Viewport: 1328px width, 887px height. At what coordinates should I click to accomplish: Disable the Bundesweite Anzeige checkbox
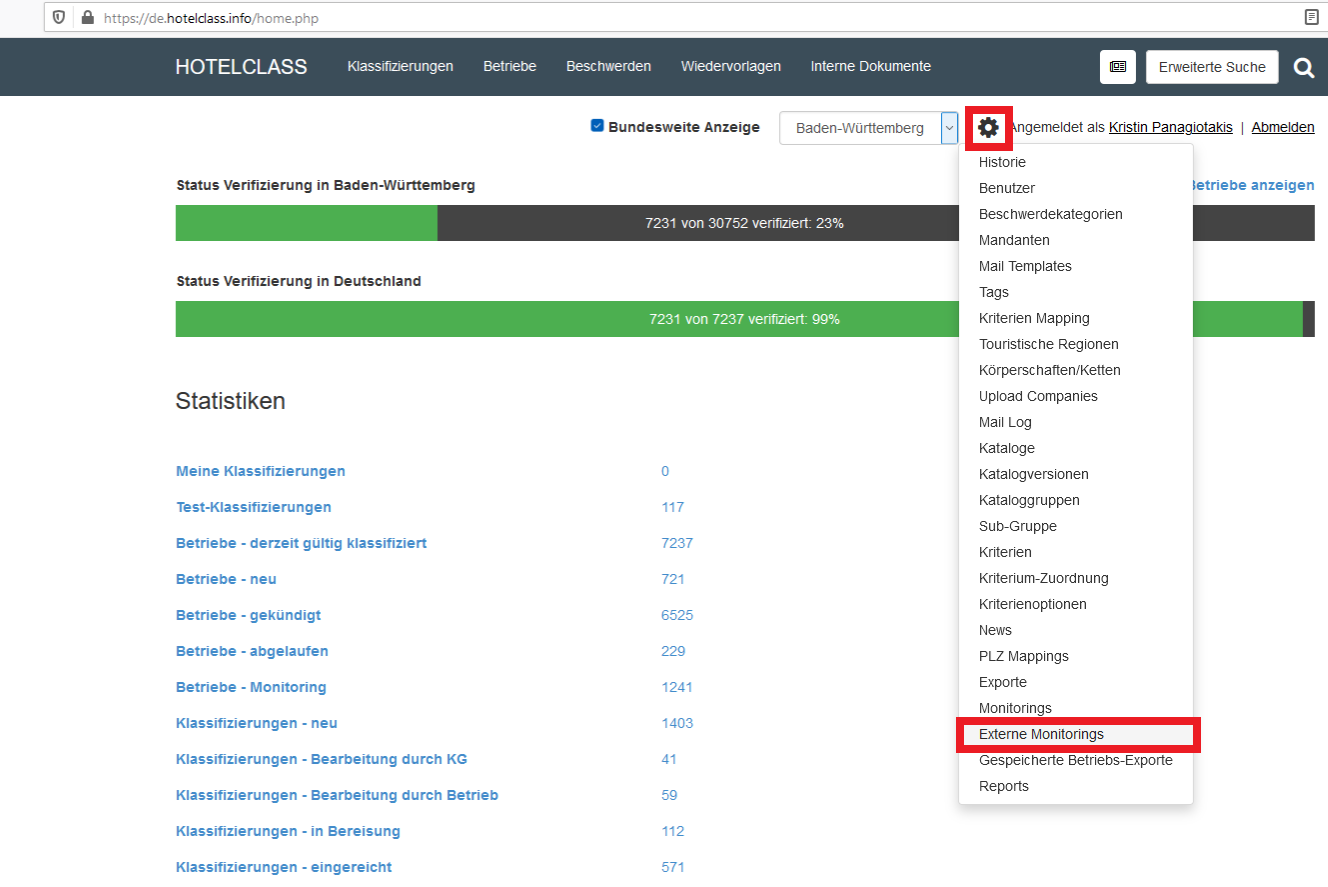tap(597, 125)
